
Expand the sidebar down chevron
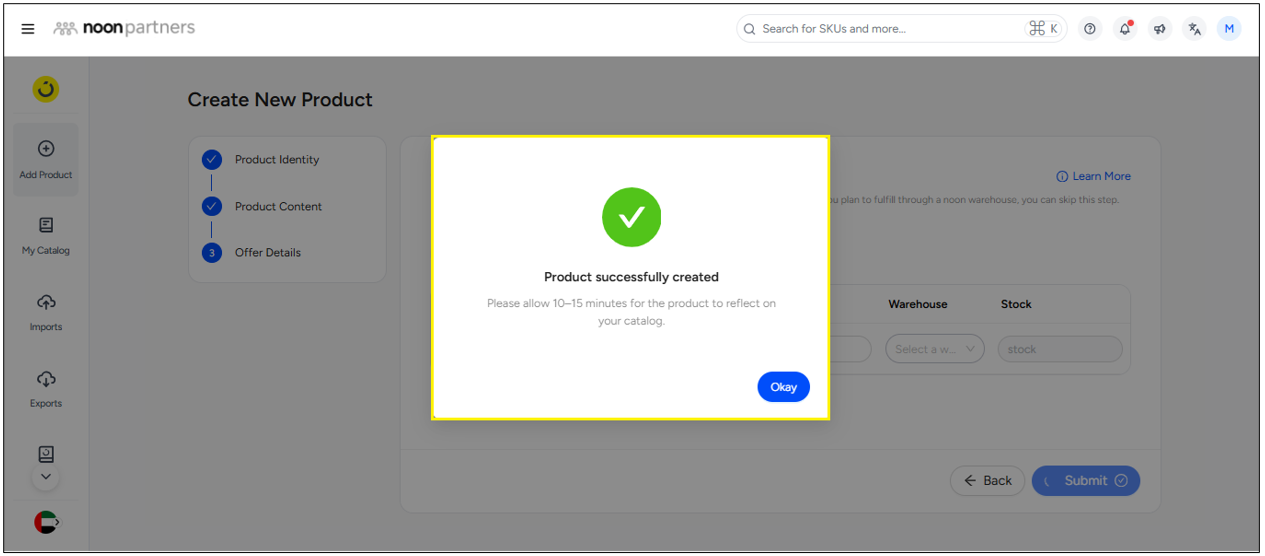[x=46, y=477]
